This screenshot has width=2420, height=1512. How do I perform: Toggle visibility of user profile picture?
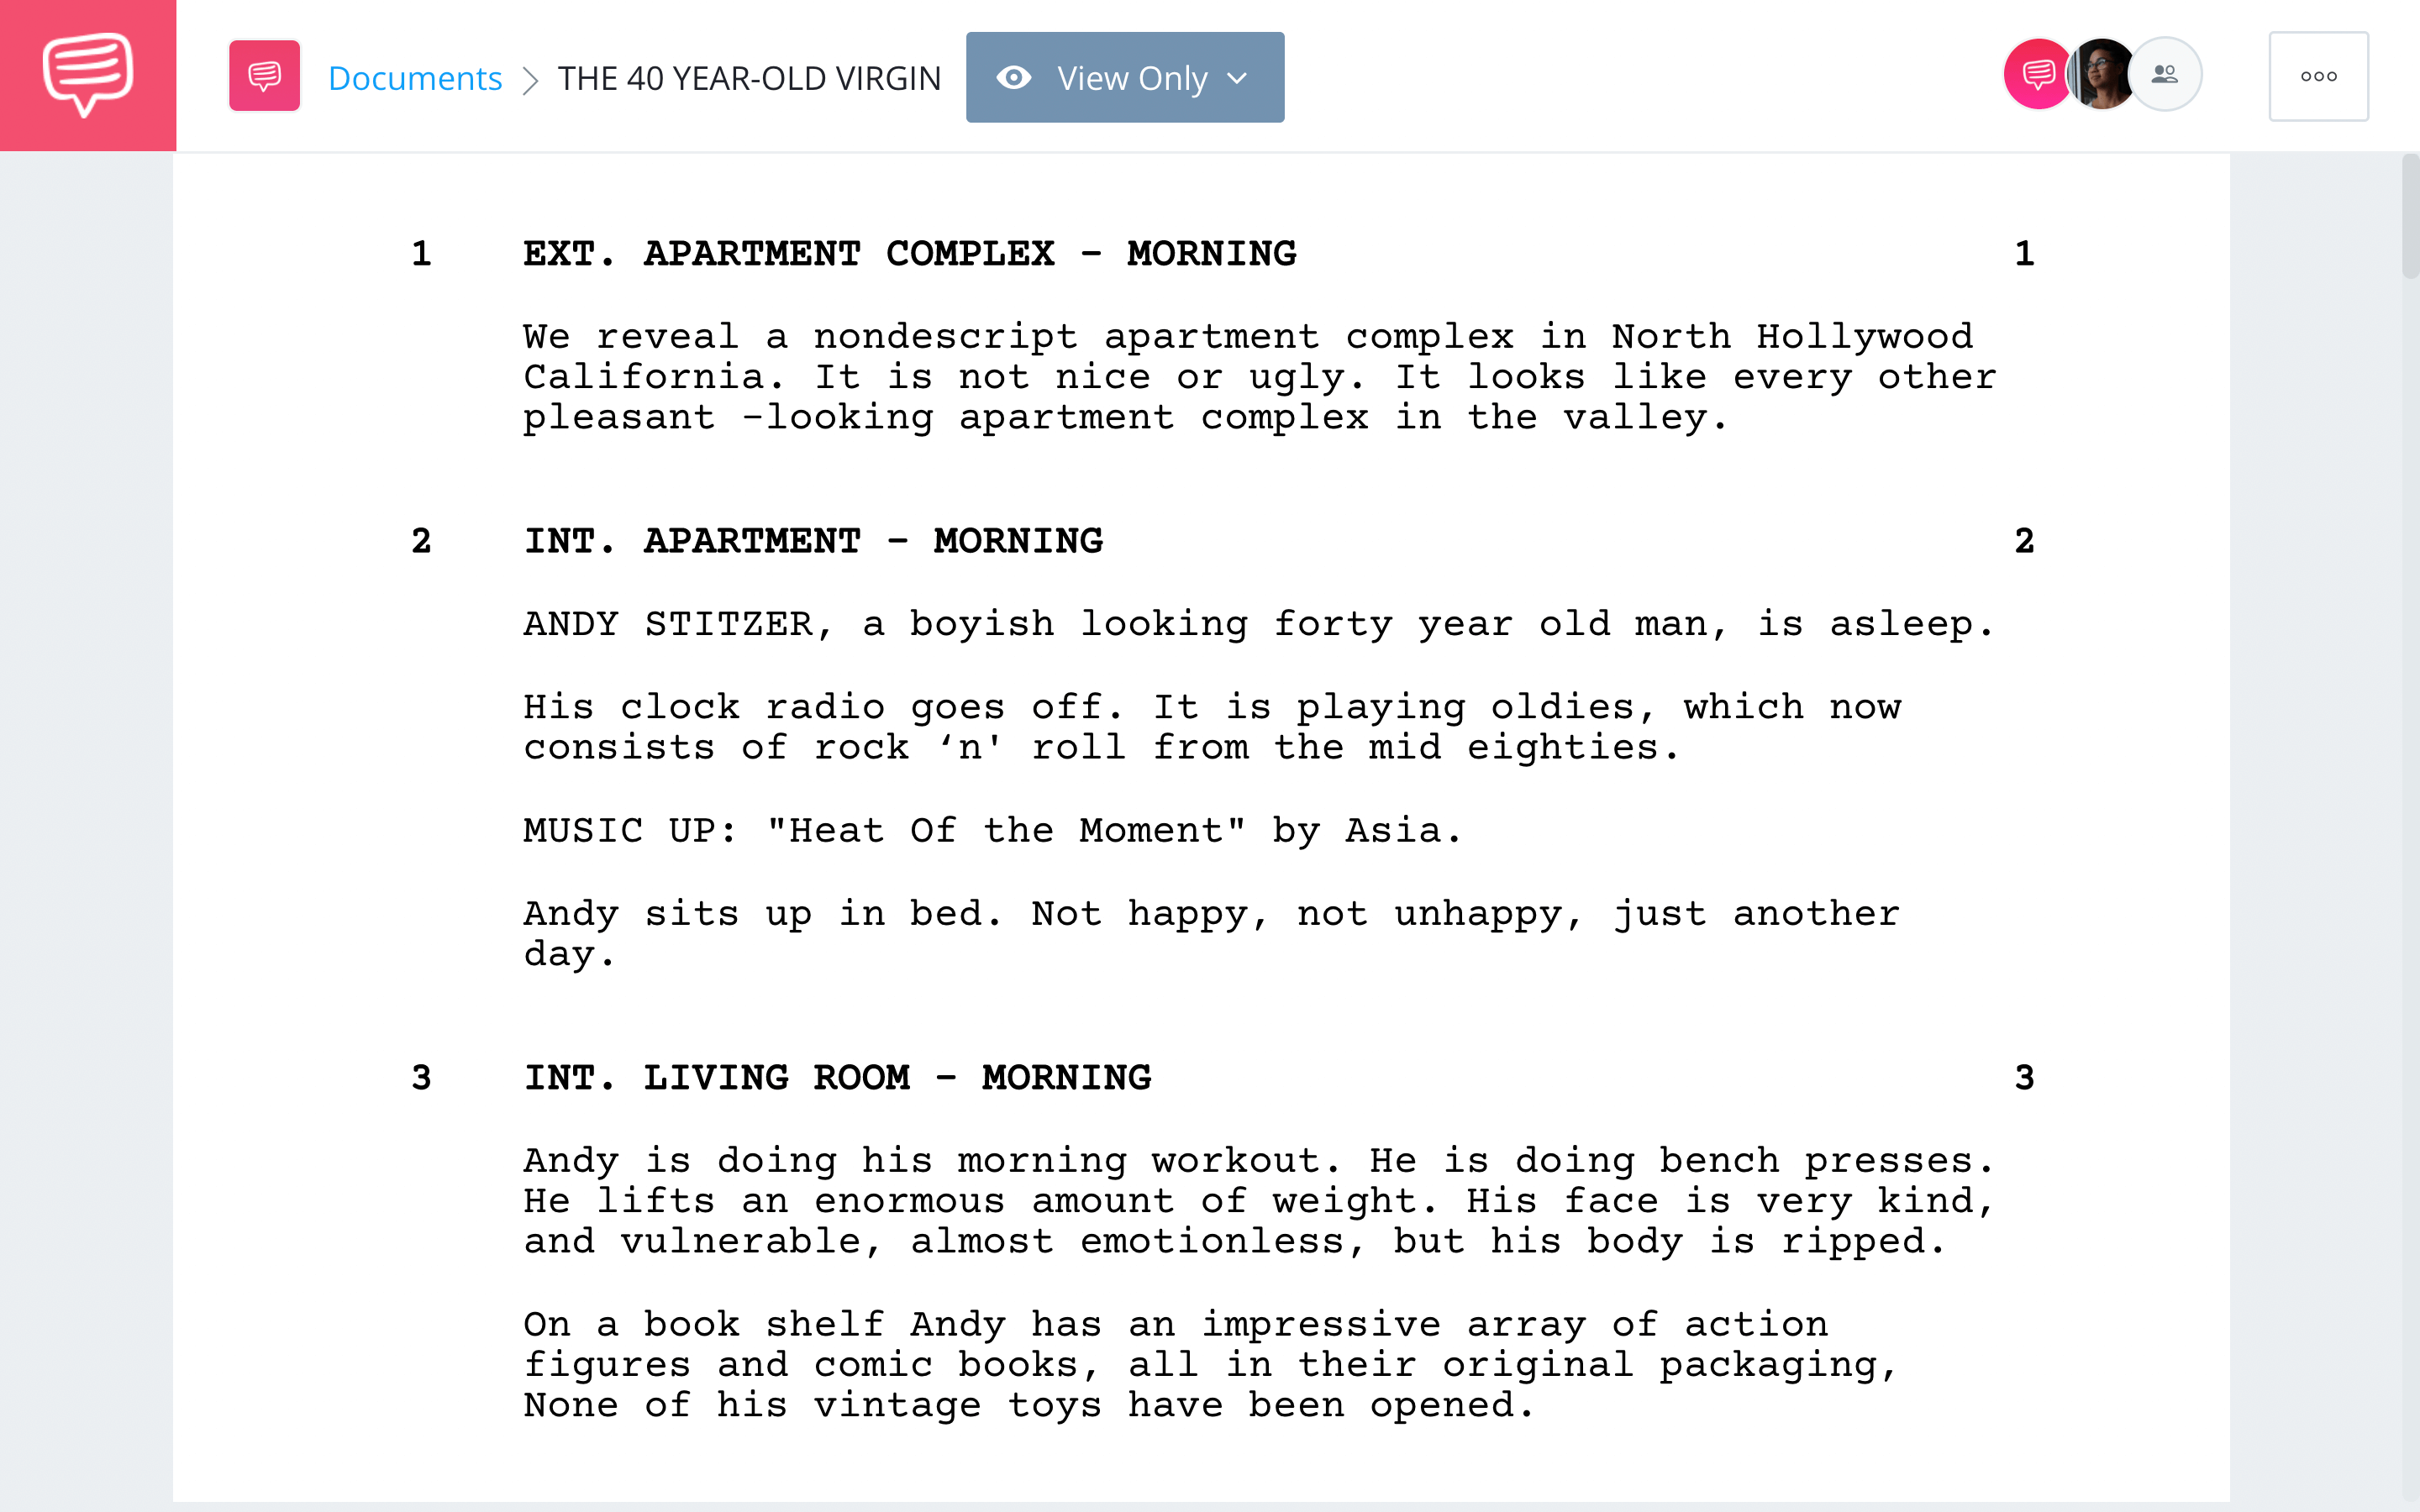pos(2102,76)
